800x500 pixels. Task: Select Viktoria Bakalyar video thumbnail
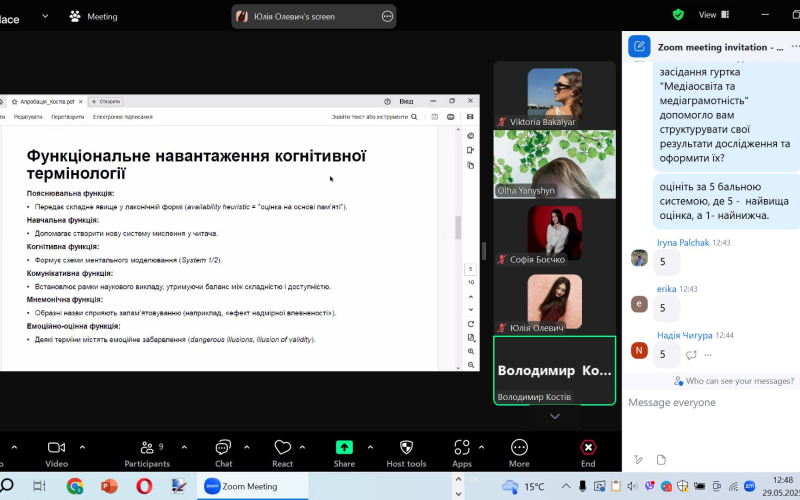point(555,96)
